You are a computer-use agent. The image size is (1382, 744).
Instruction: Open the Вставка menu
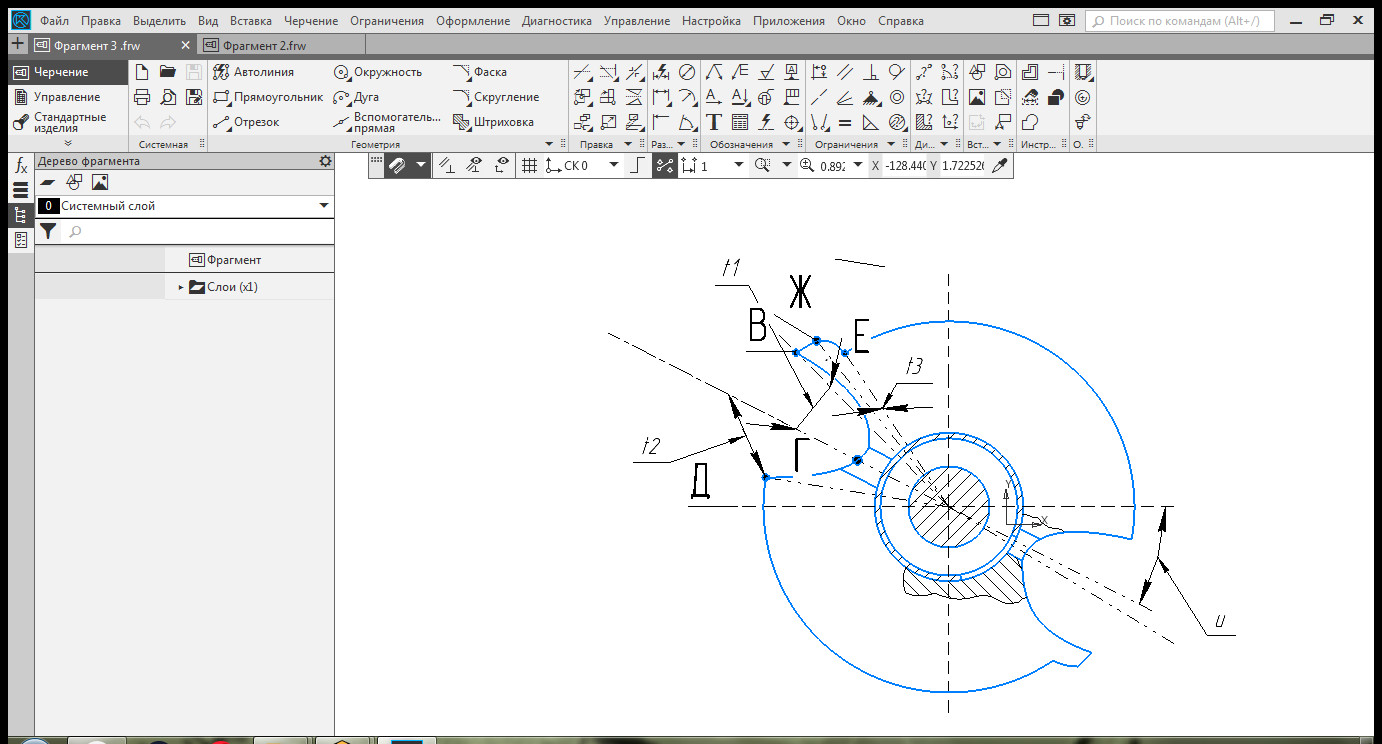point(250,20)
